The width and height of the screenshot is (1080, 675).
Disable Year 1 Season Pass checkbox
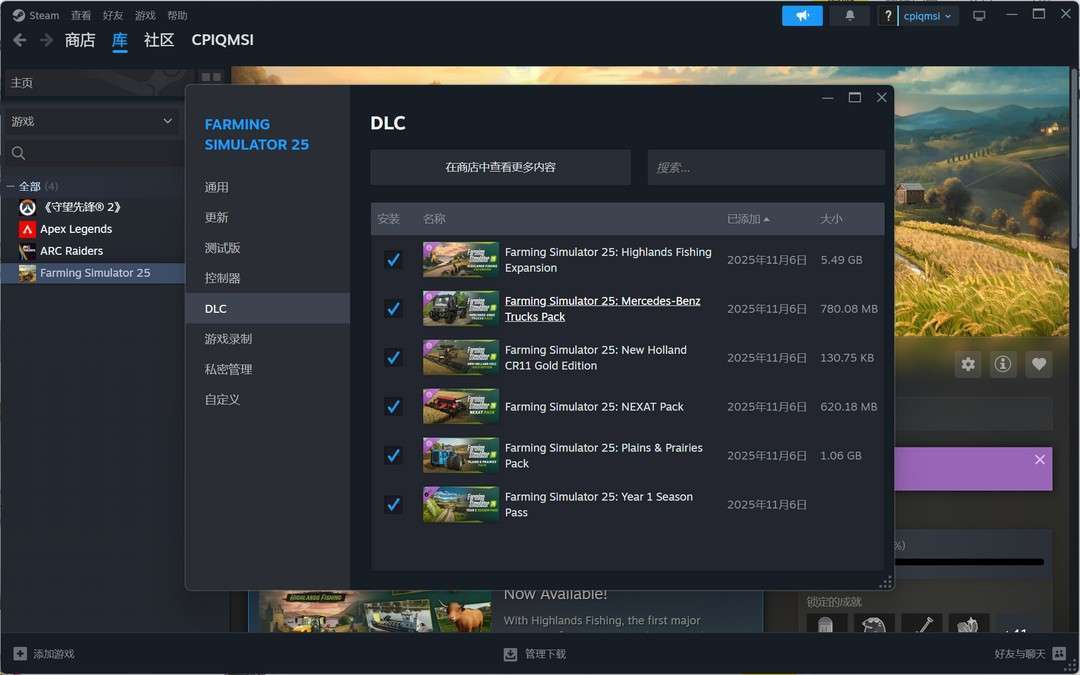pos(393,504)
